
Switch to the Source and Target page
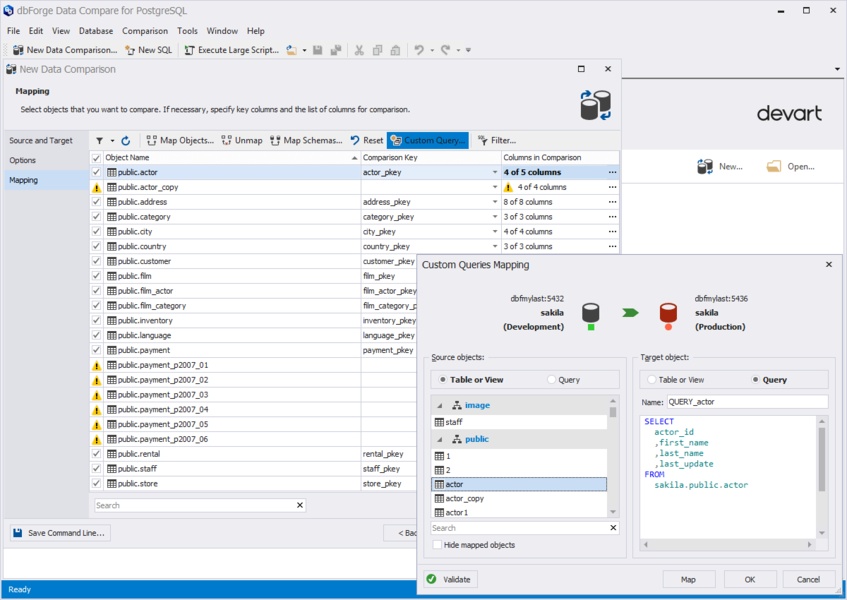click(41, 141)
